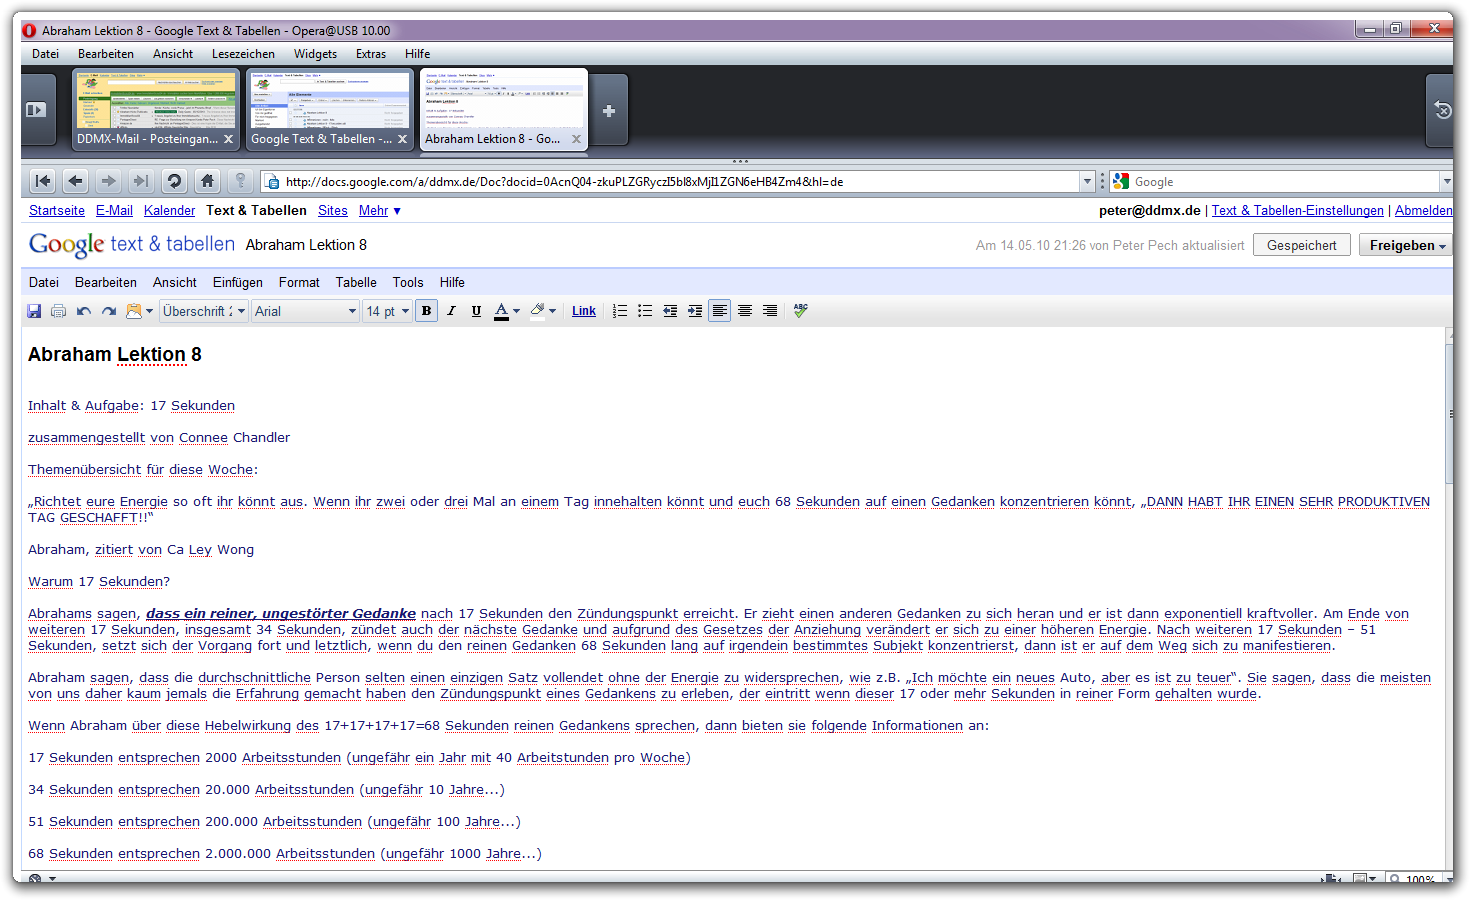Toggle bold formatting
Viewport: 1470px width, 901px height.
click(x=426, y=311)
